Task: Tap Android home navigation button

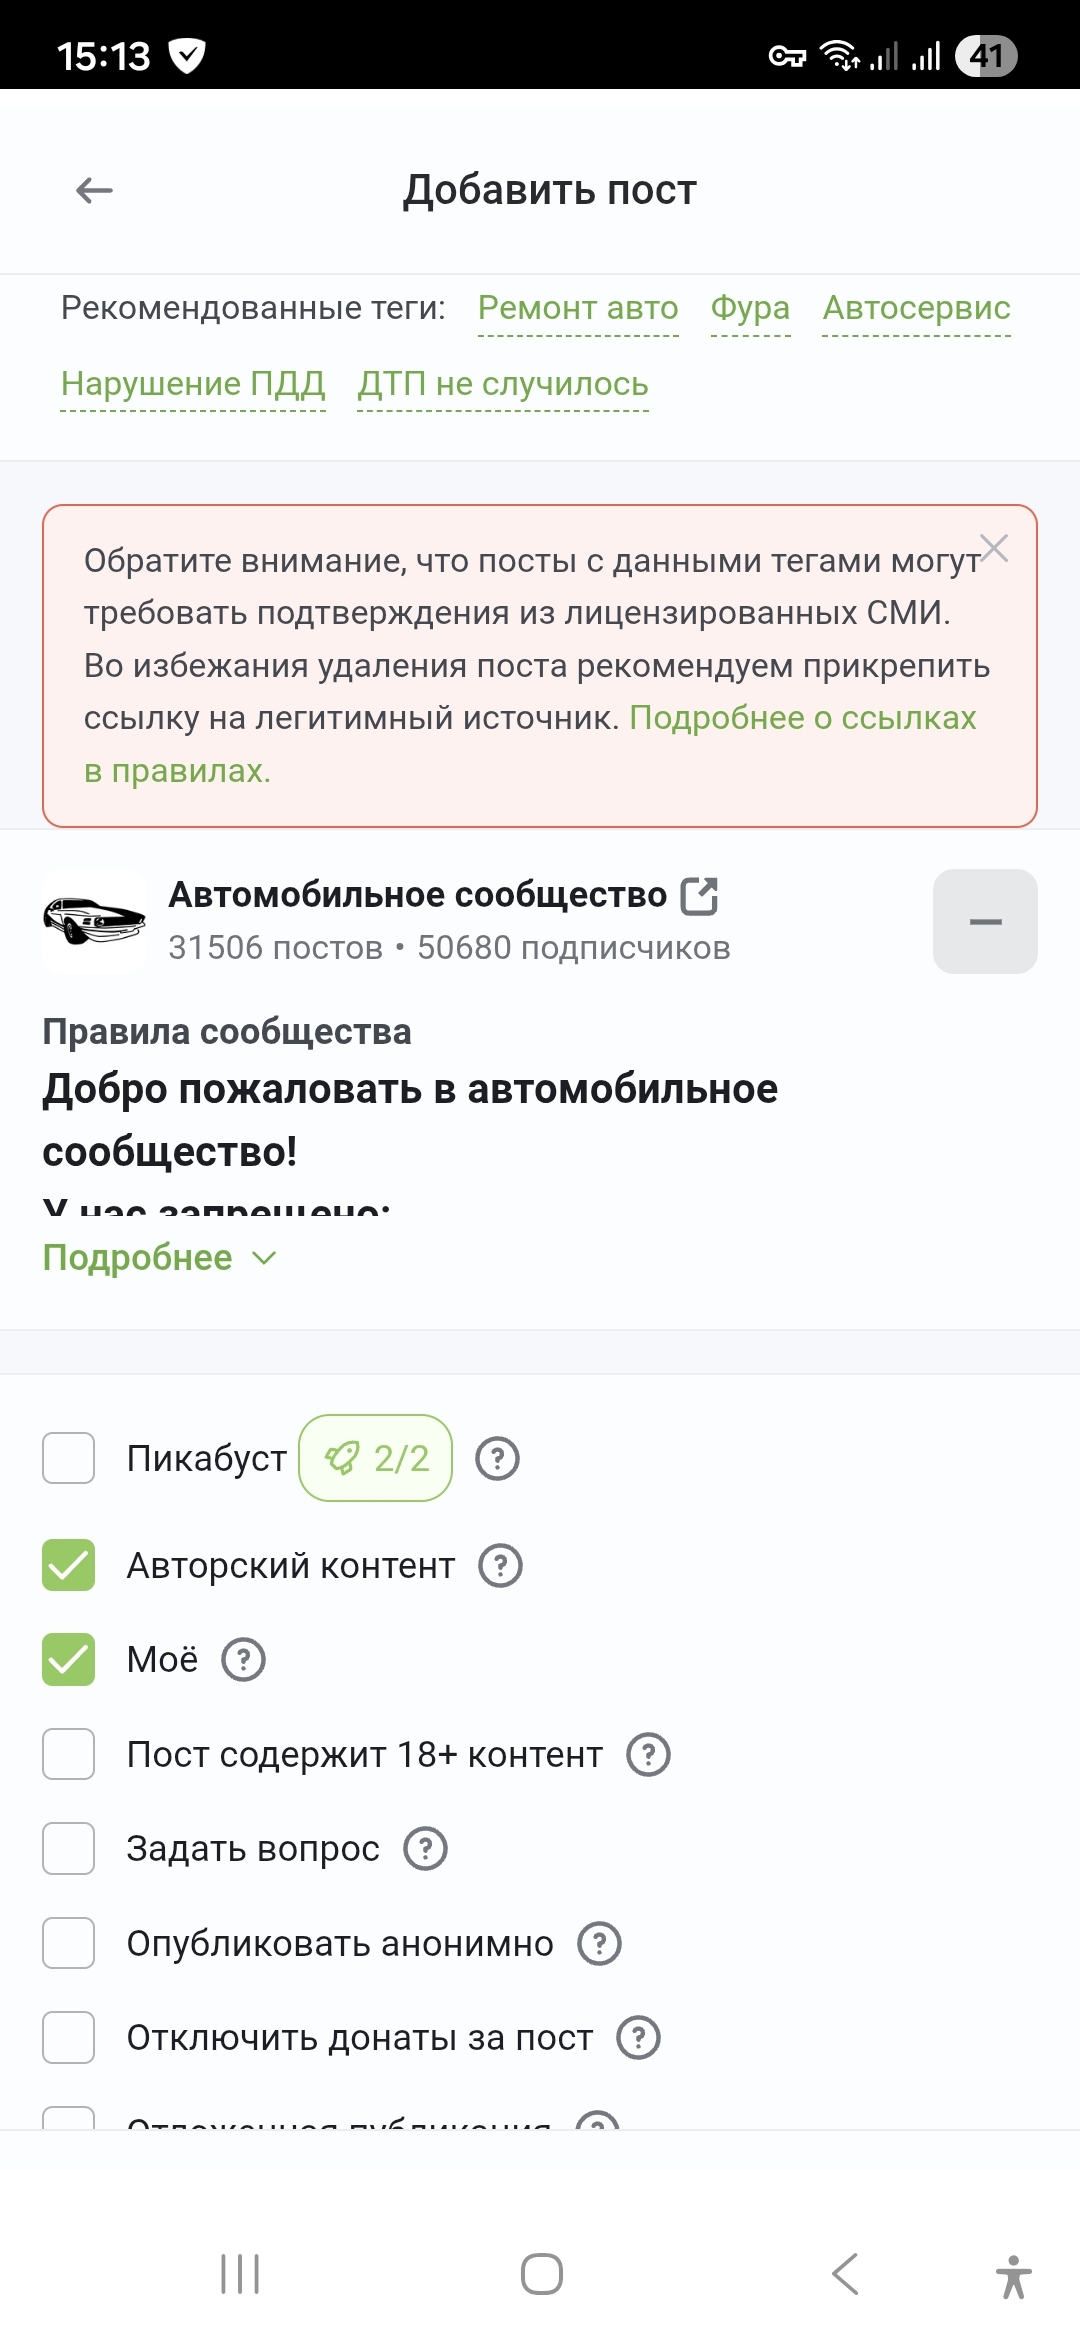Action: 541,2274
